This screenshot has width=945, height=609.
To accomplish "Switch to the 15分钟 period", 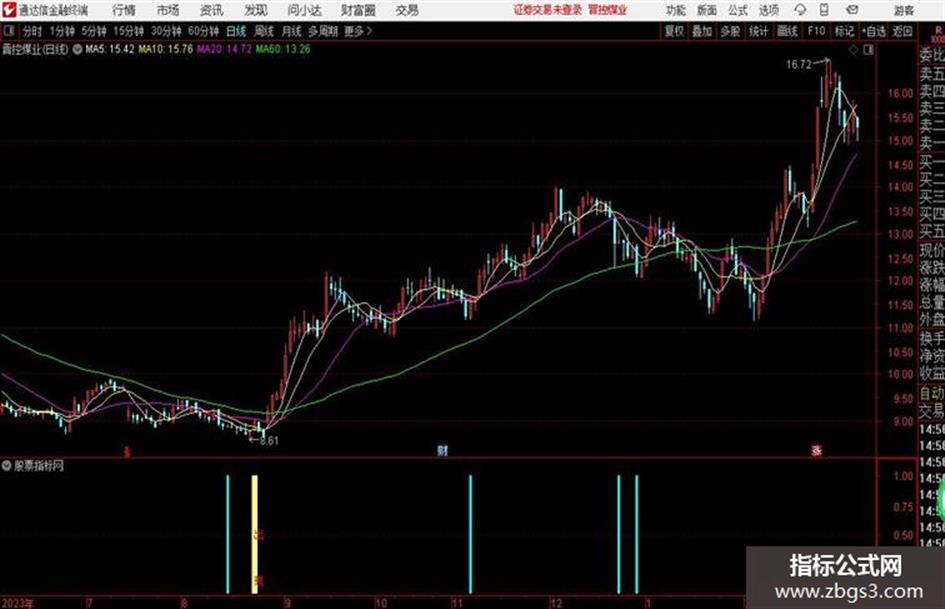I will 128,31.
